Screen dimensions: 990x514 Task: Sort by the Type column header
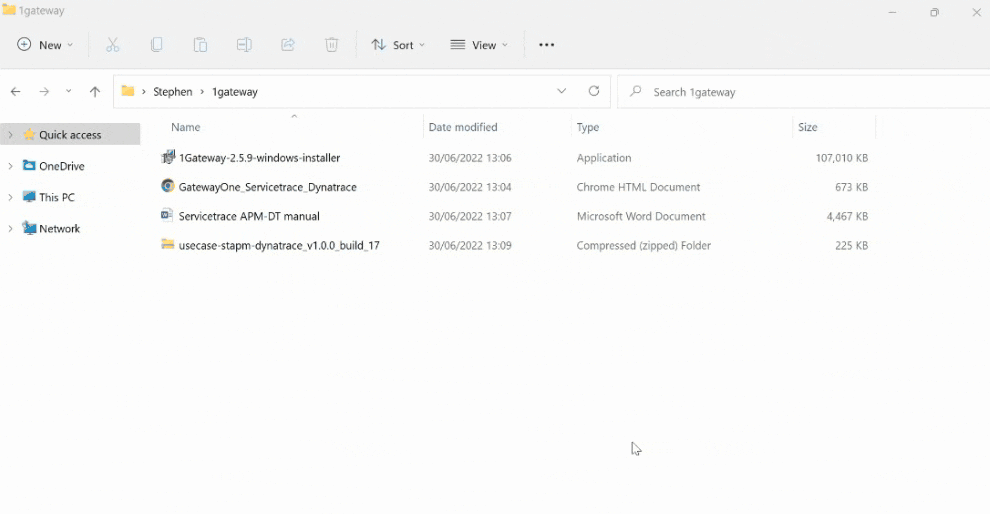[588, 127]
